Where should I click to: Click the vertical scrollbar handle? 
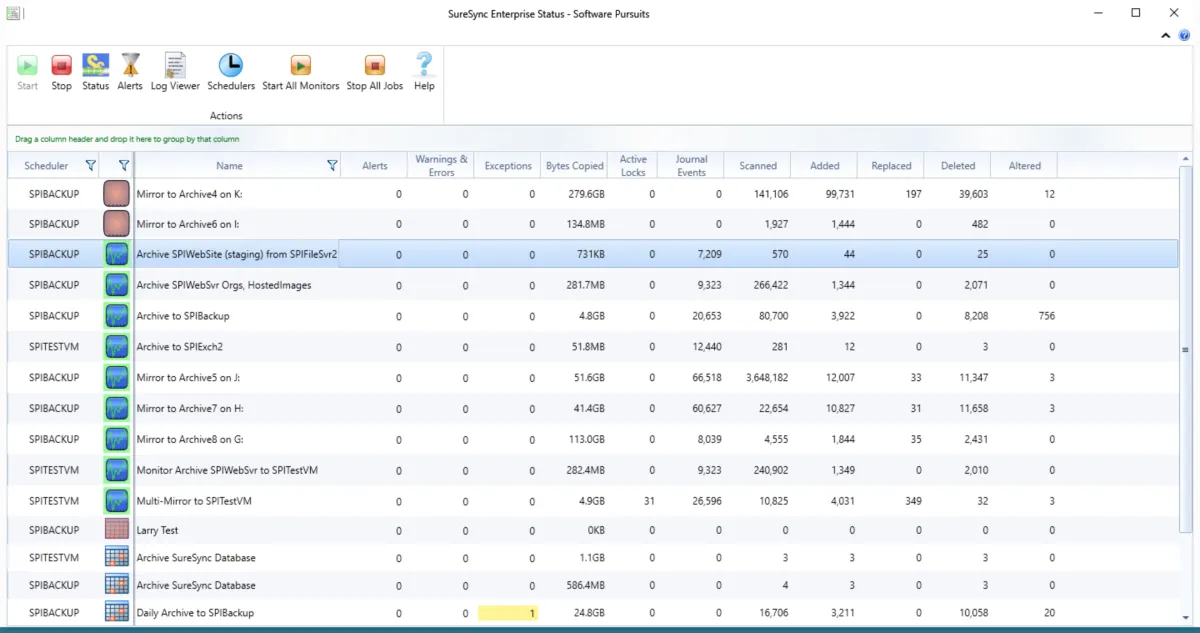coord(1185,350)
